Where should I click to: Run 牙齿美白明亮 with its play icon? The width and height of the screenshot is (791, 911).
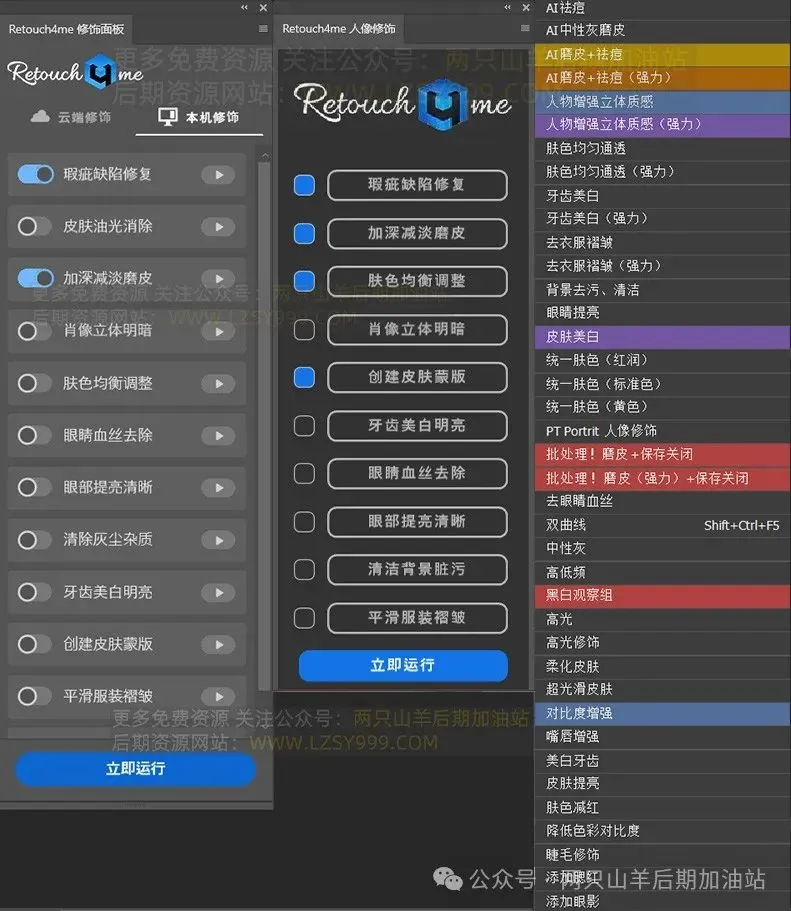pos(219,593)
